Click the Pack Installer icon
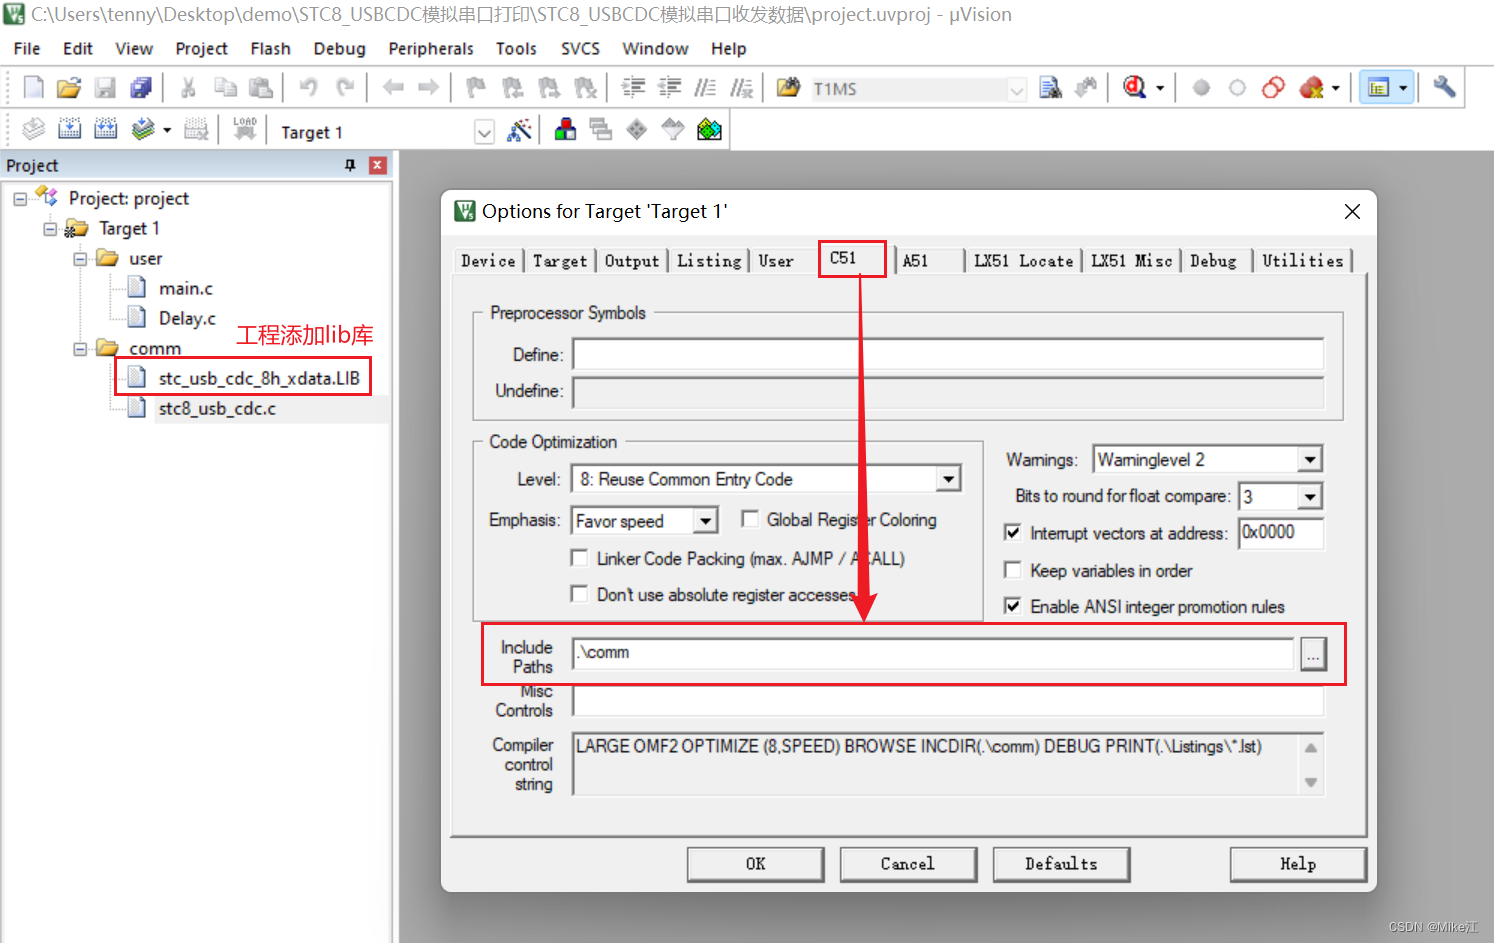 coord(710,130)
